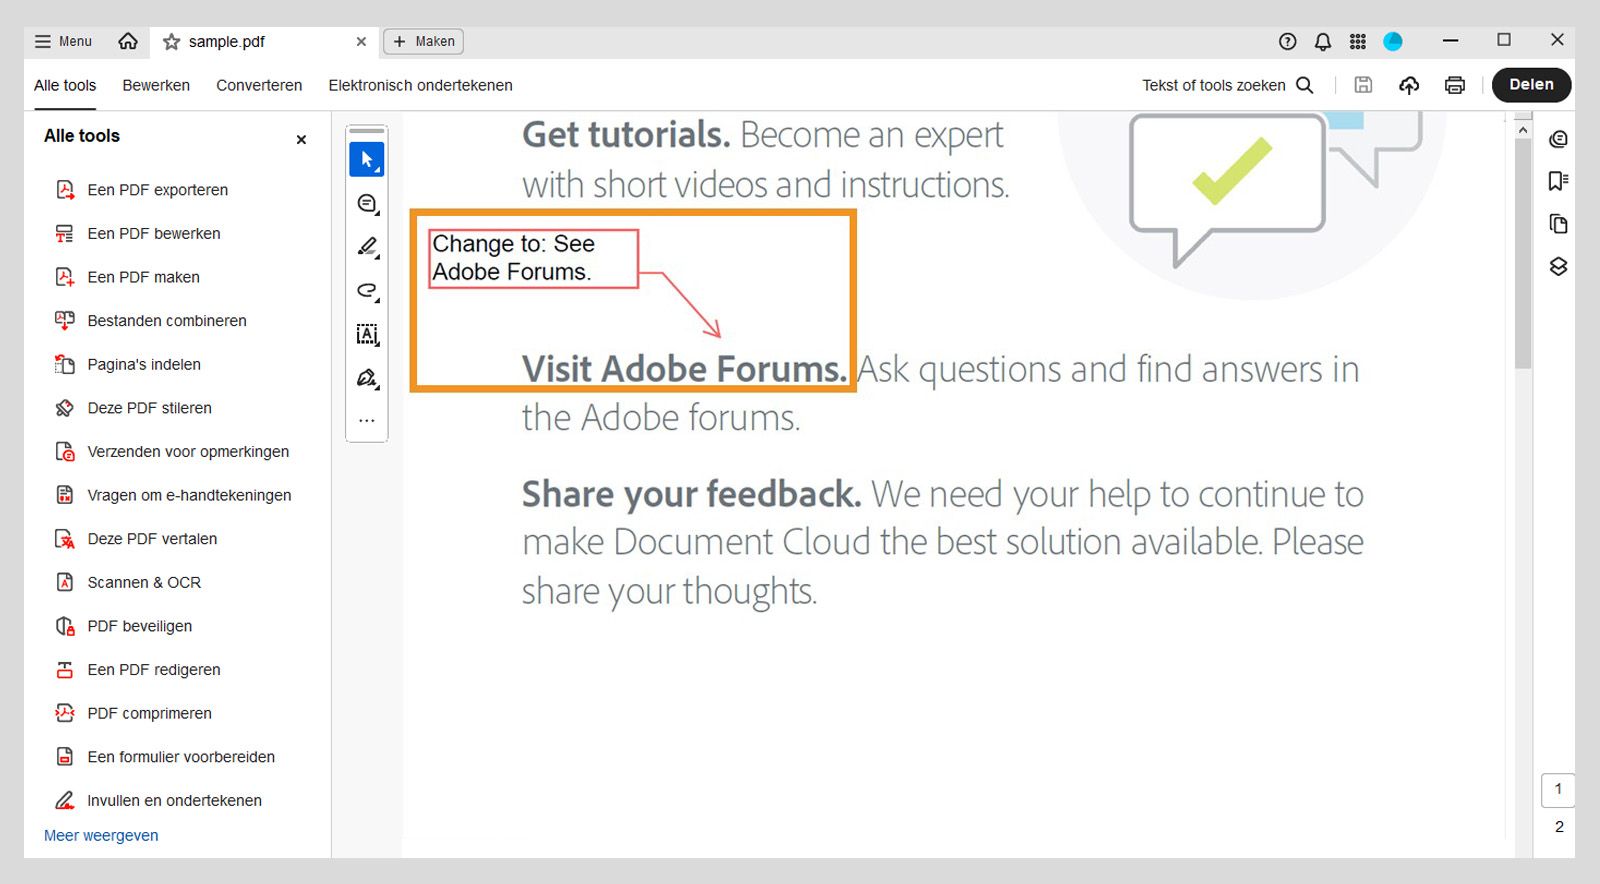Click the Maken new tab button

pos(424,41)
